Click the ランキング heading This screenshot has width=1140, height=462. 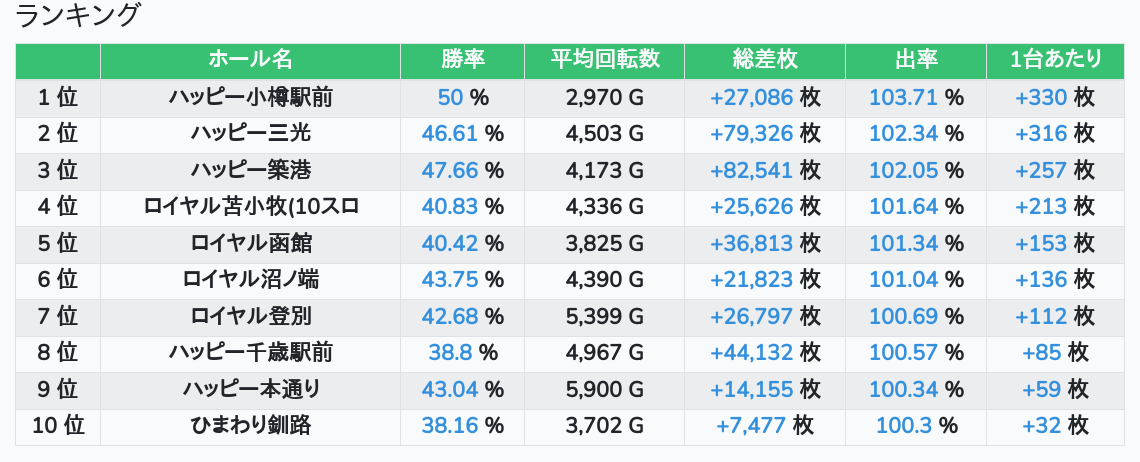point(78,16)
